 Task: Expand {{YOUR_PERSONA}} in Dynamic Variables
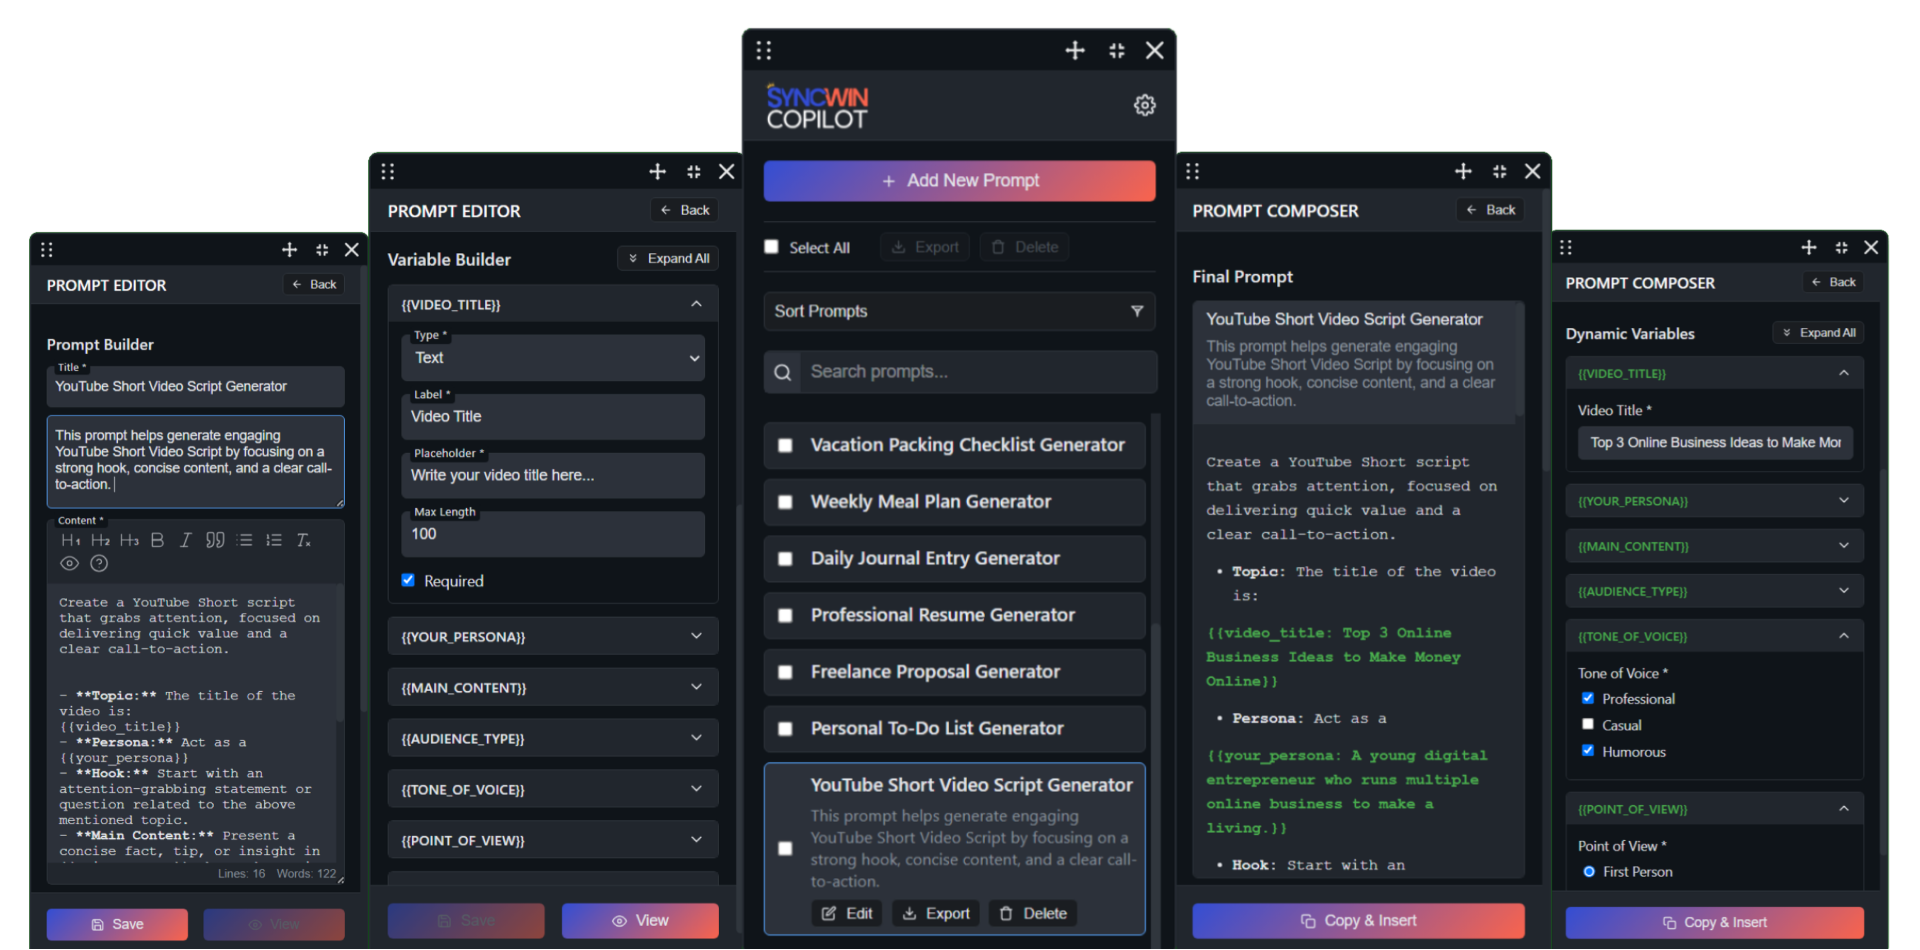1714,501
